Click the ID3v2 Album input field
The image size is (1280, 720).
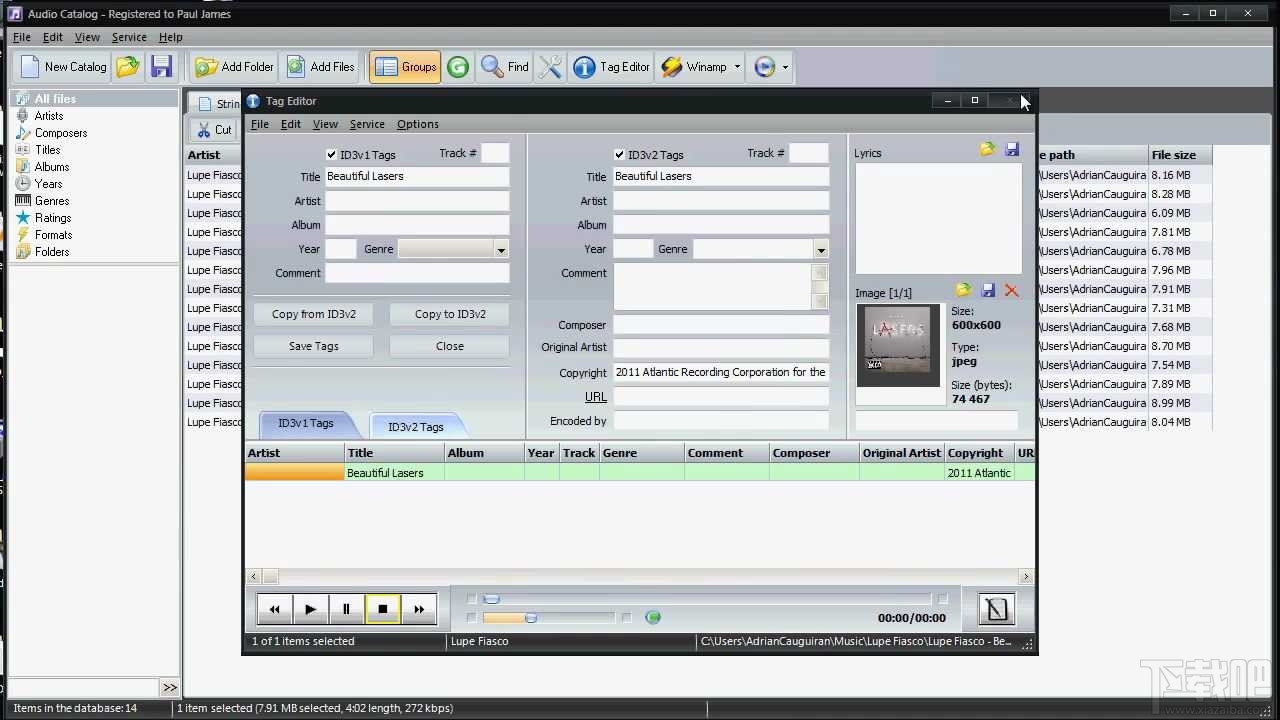pyautogui.click(x=721, y=225)
